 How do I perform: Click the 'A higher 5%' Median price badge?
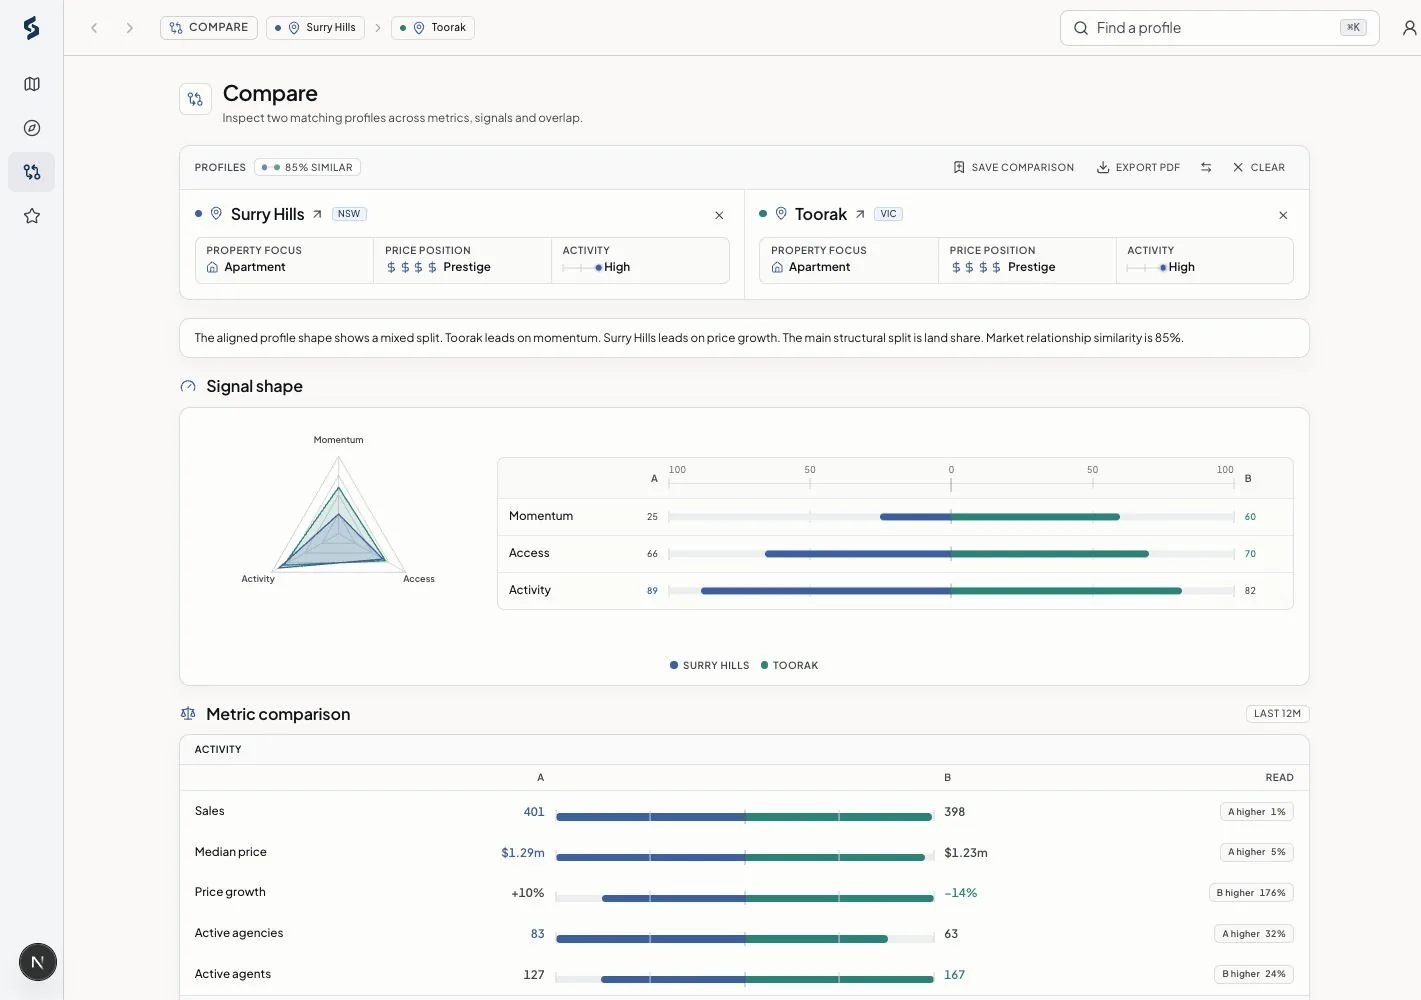click(1257, 852)
